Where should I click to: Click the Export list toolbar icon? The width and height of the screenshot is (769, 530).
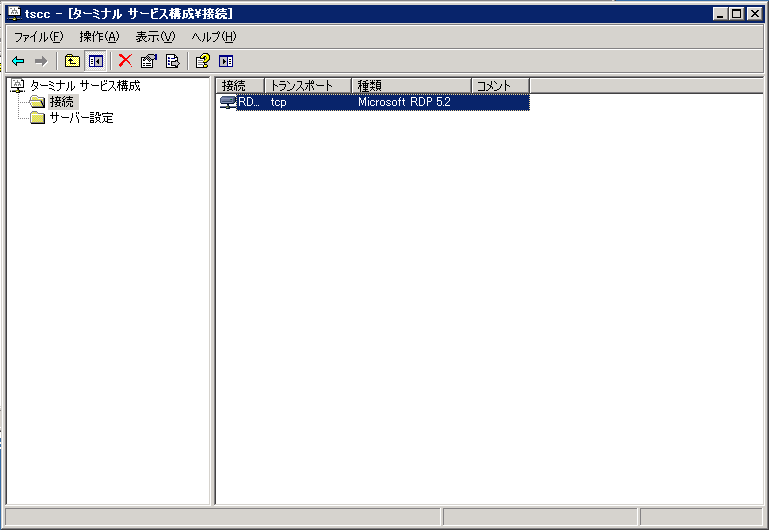[173, 61]
